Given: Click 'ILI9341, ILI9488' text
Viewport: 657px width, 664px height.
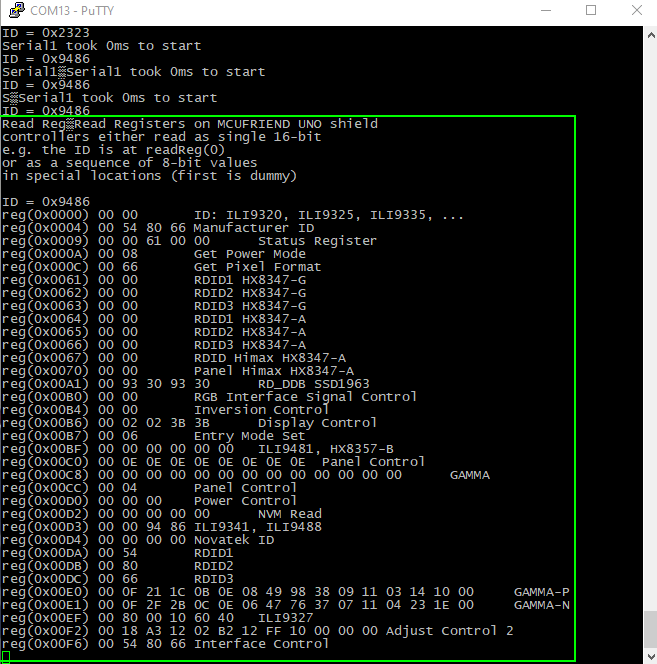Looking at the screenshot, I should click(x=258, y=526).
